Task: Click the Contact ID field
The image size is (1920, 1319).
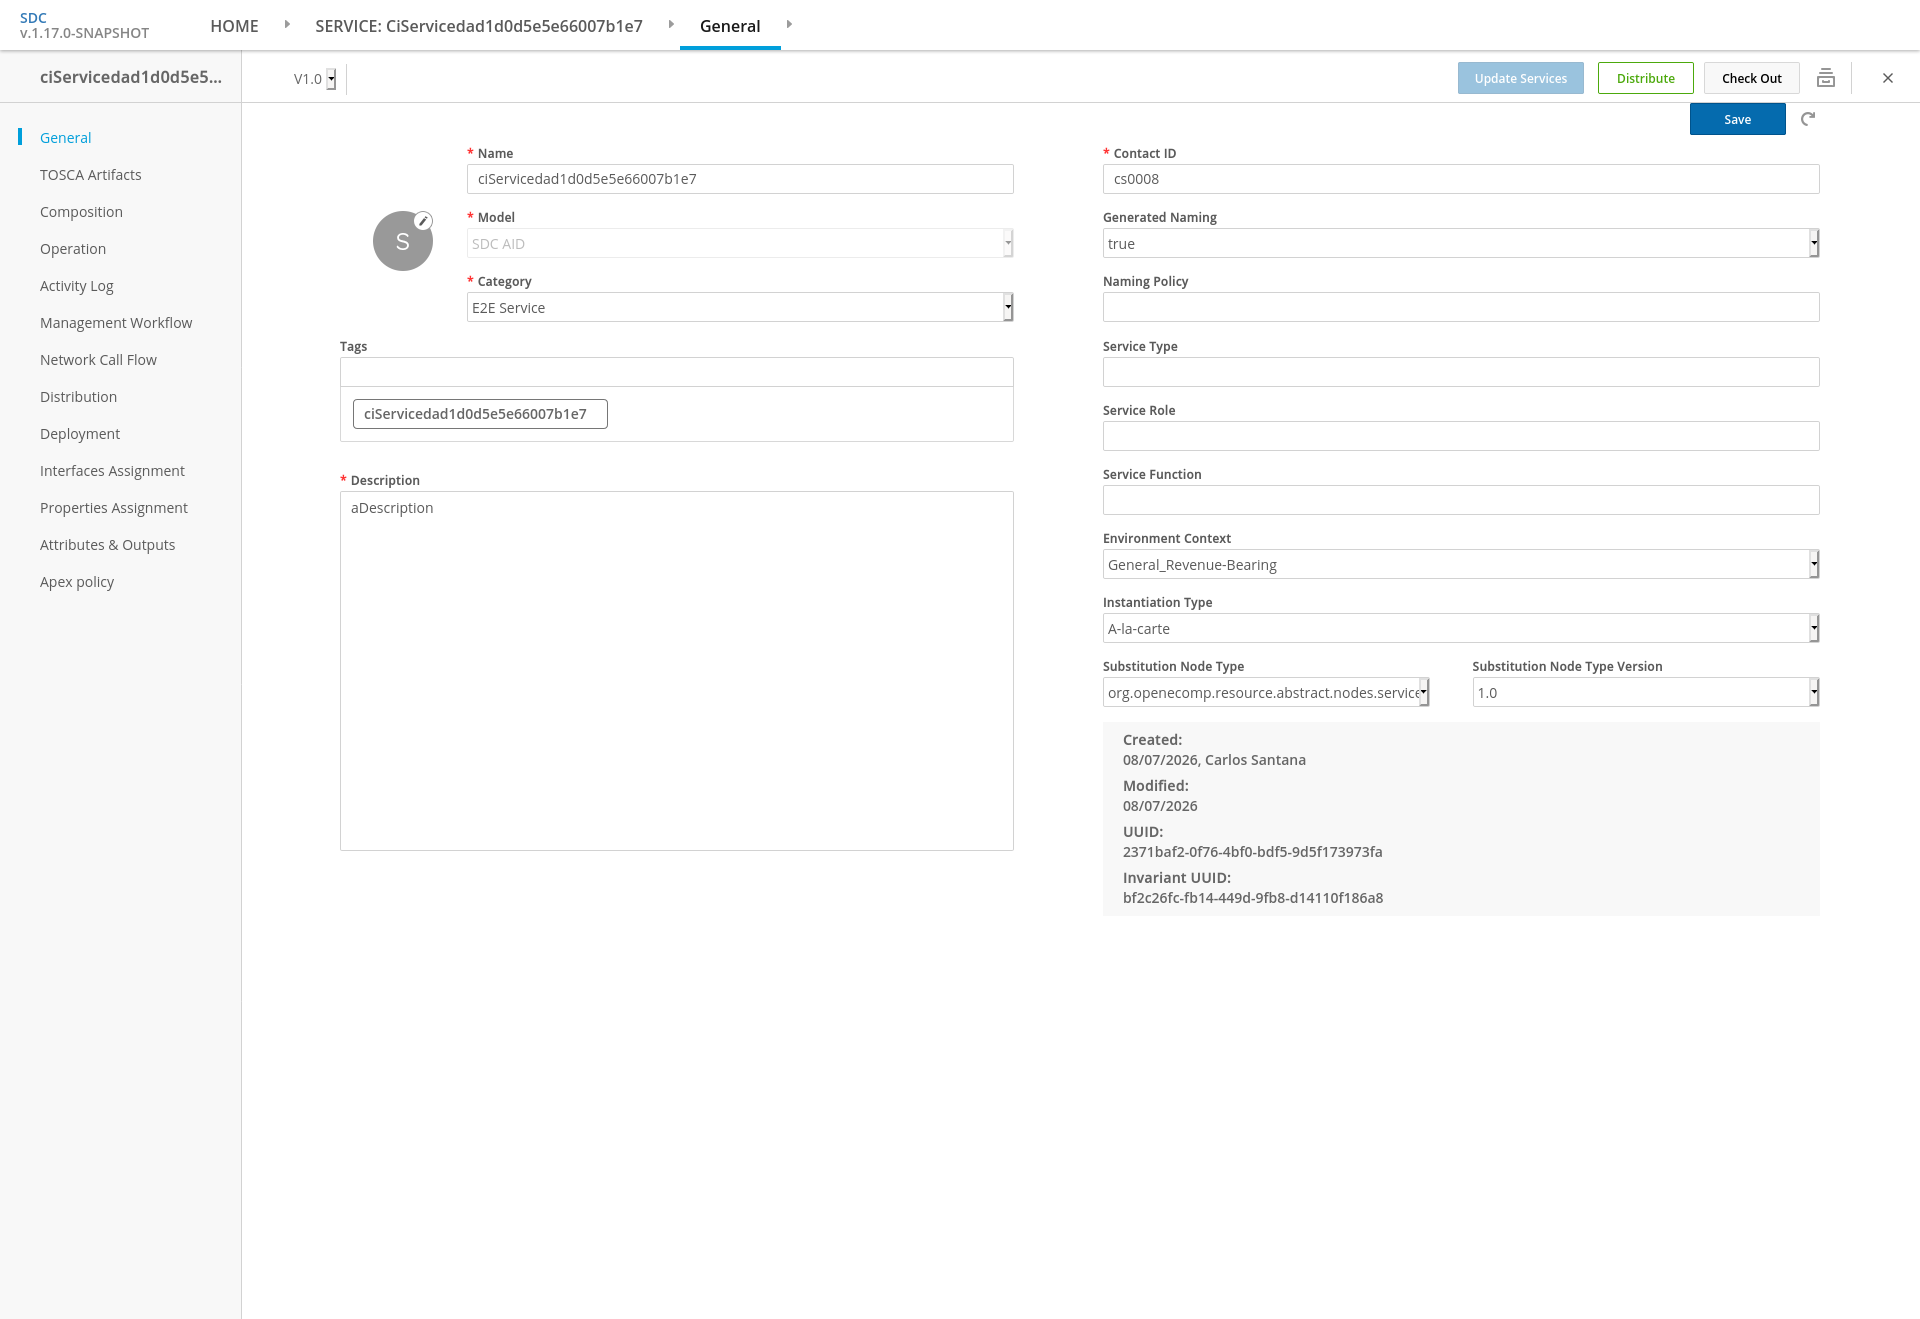Action: coord(1461,179)
